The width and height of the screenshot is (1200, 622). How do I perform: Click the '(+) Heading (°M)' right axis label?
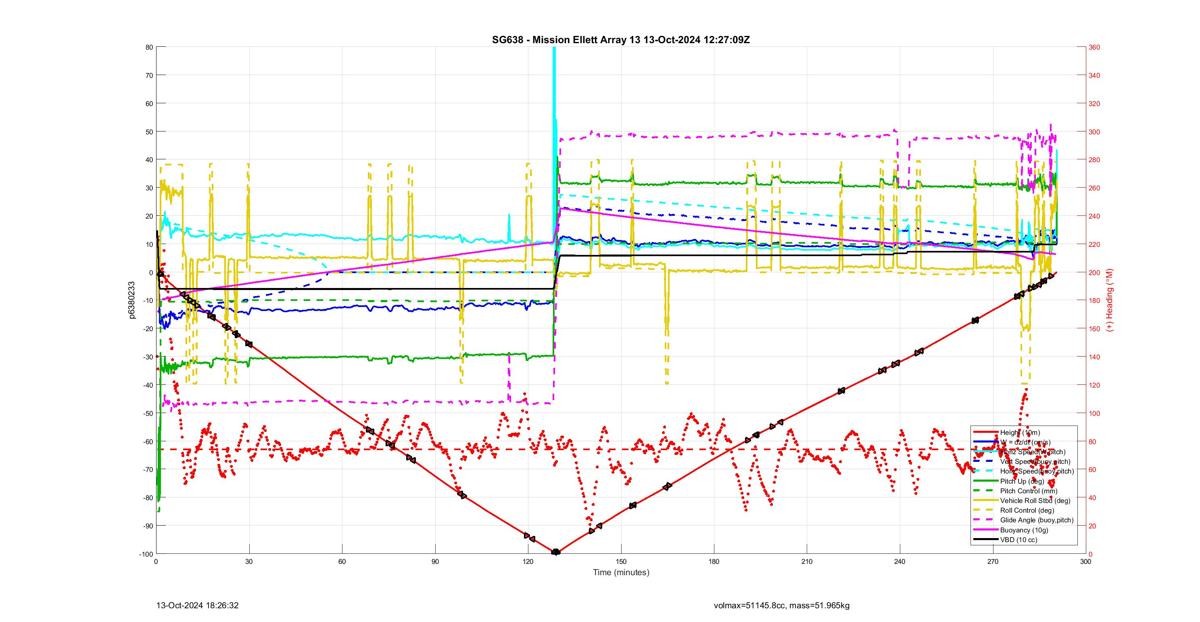(x=1108, y=300)
